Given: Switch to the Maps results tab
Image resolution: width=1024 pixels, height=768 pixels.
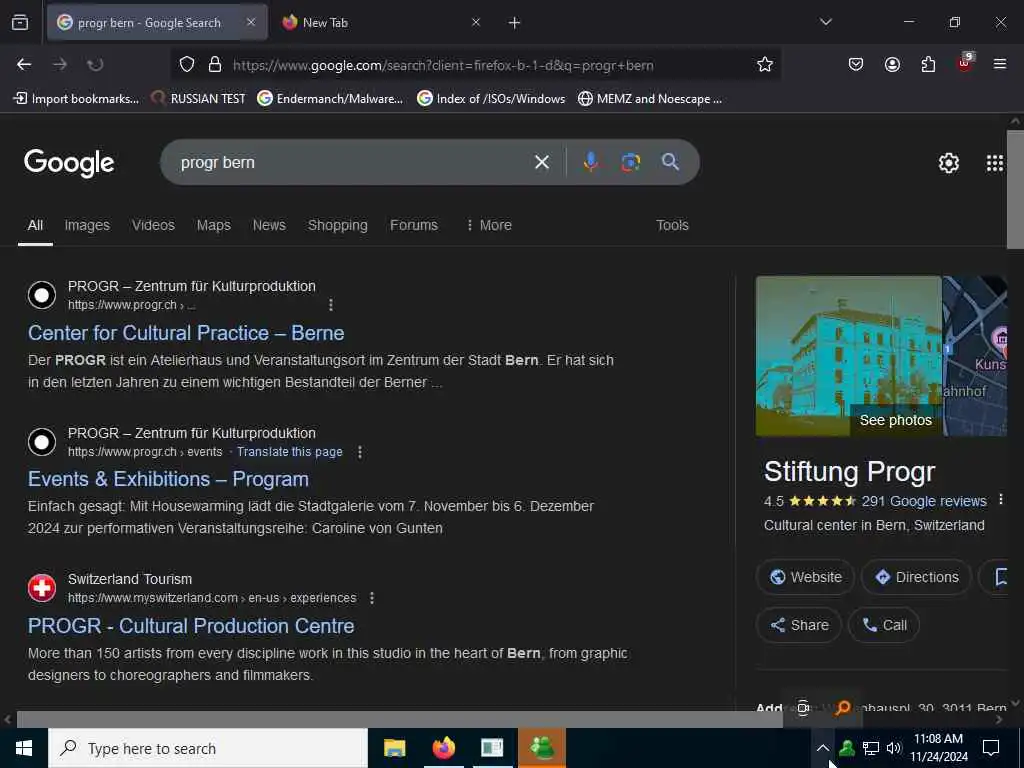Looking at the screenshot, I should click(214, 225).
